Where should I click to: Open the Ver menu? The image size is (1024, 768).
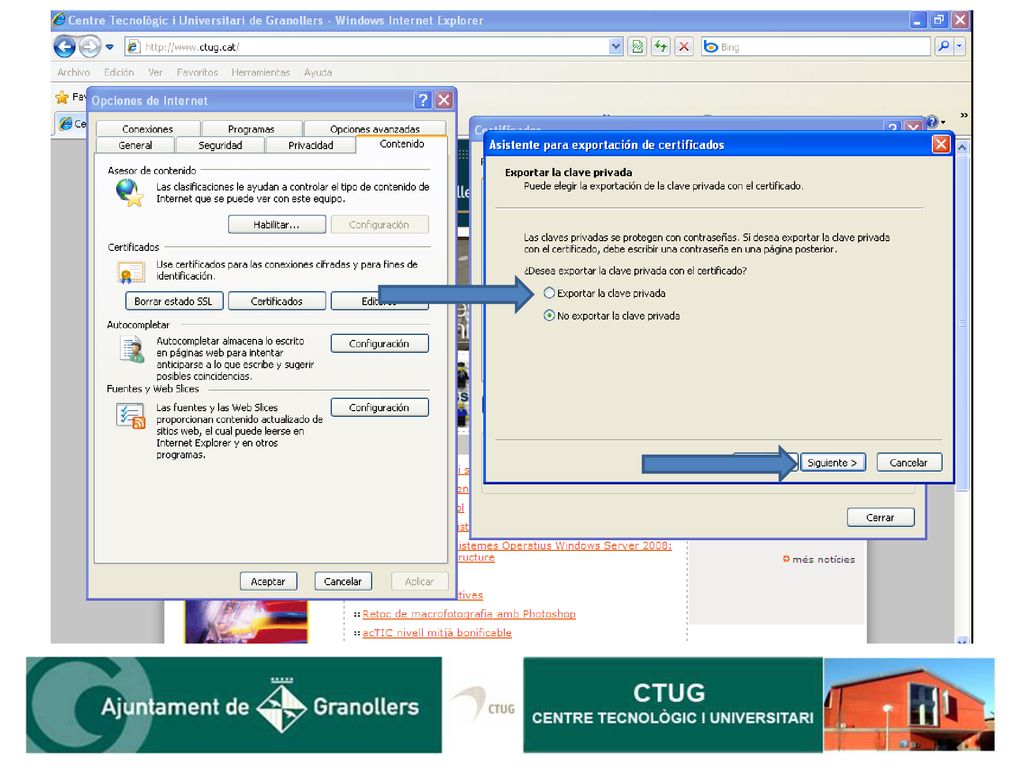click(155, 72)
